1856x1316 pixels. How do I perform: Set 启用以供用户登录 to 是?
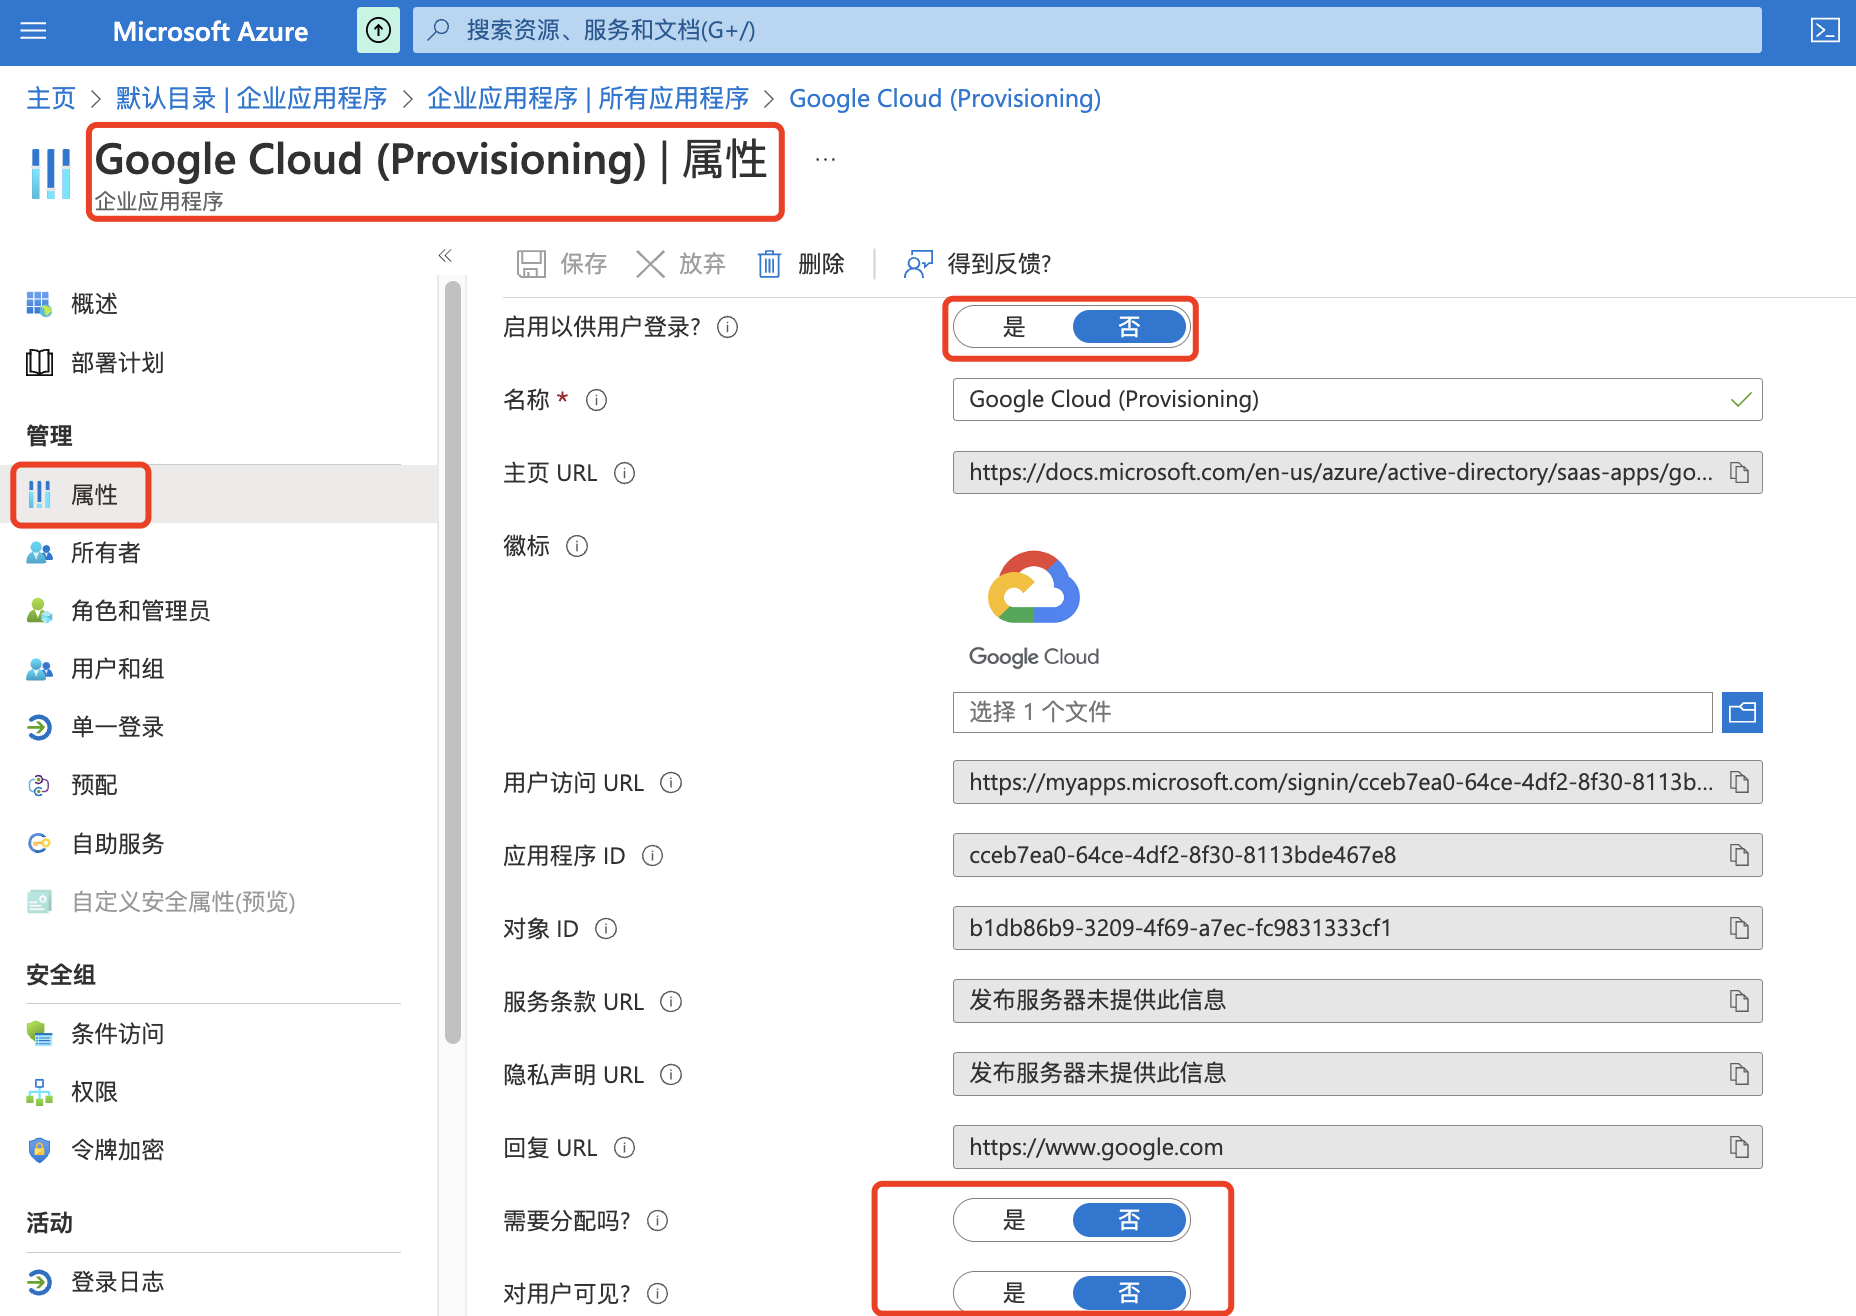coord(1014,327)
